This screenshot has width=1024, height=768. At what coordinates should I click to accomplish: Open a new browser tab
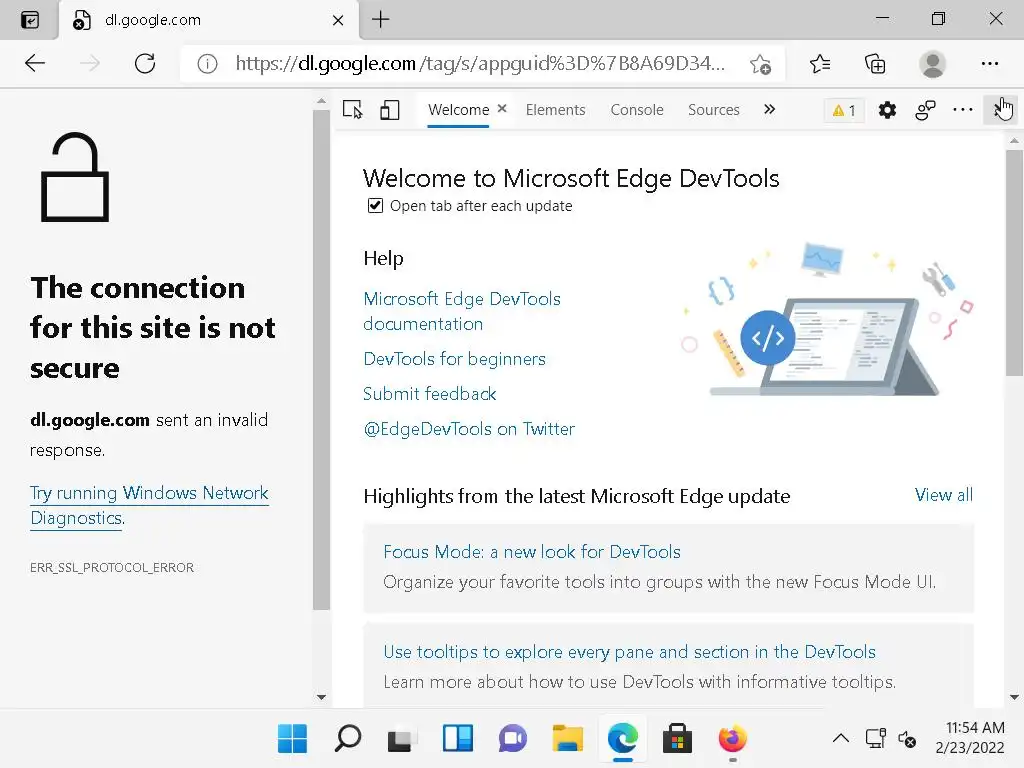380,20
